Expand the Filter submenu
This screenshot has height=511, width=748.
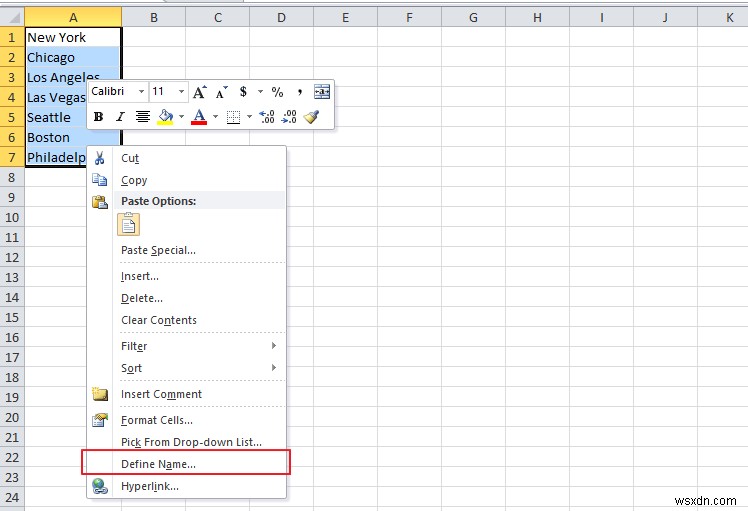coord(187,346)
